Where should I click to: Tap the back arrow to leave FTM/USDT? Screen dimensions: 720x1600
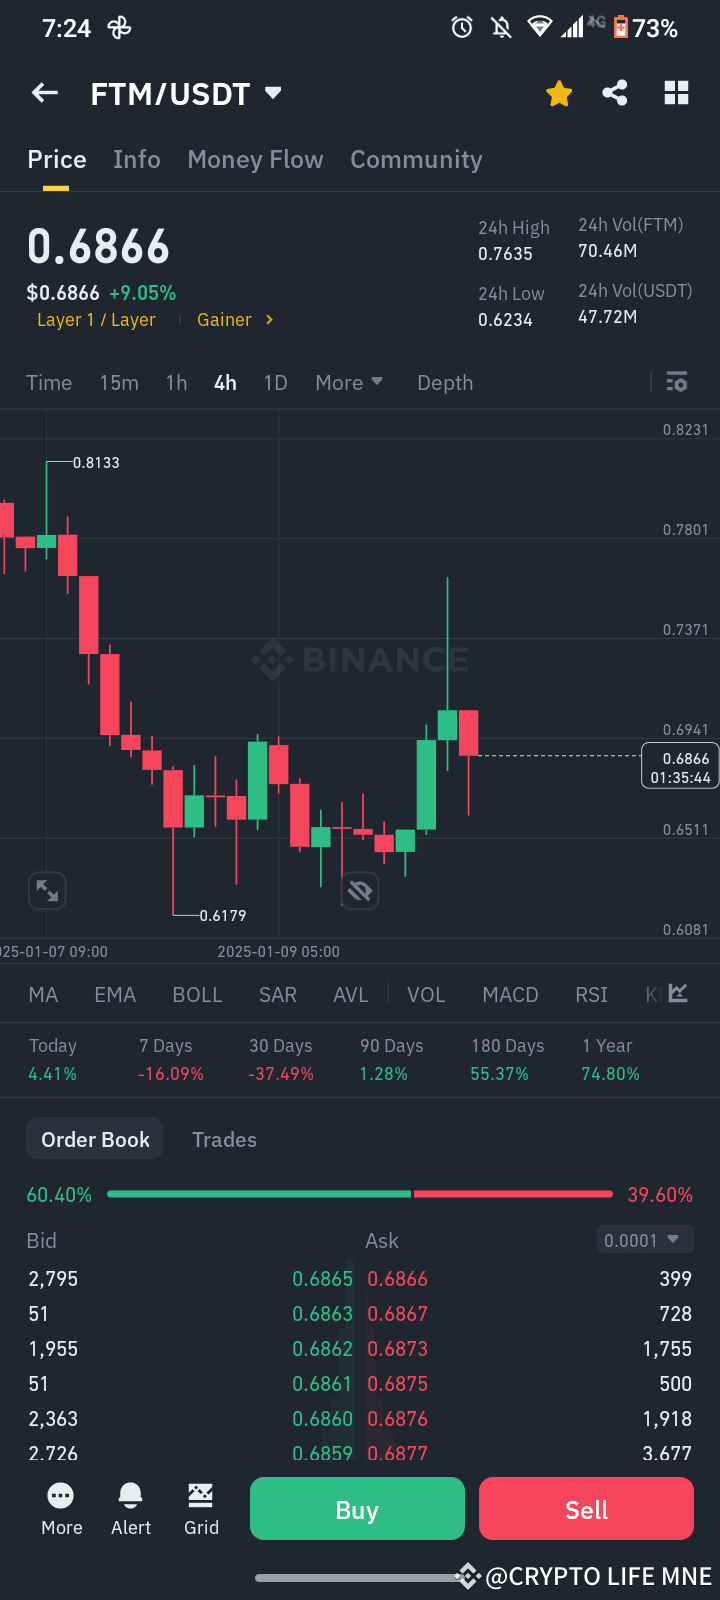point(44,92)
